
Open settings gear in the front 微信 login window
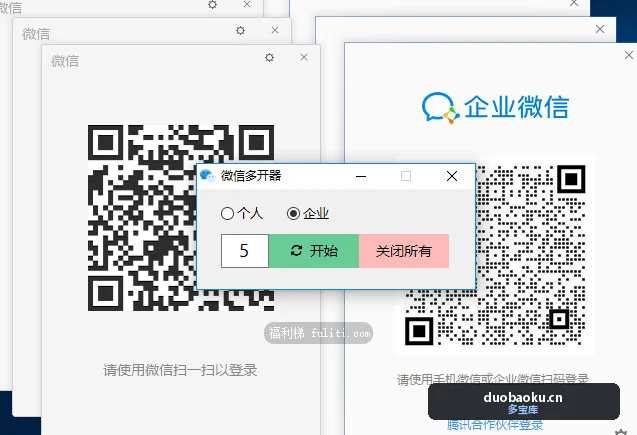(269, 57)
